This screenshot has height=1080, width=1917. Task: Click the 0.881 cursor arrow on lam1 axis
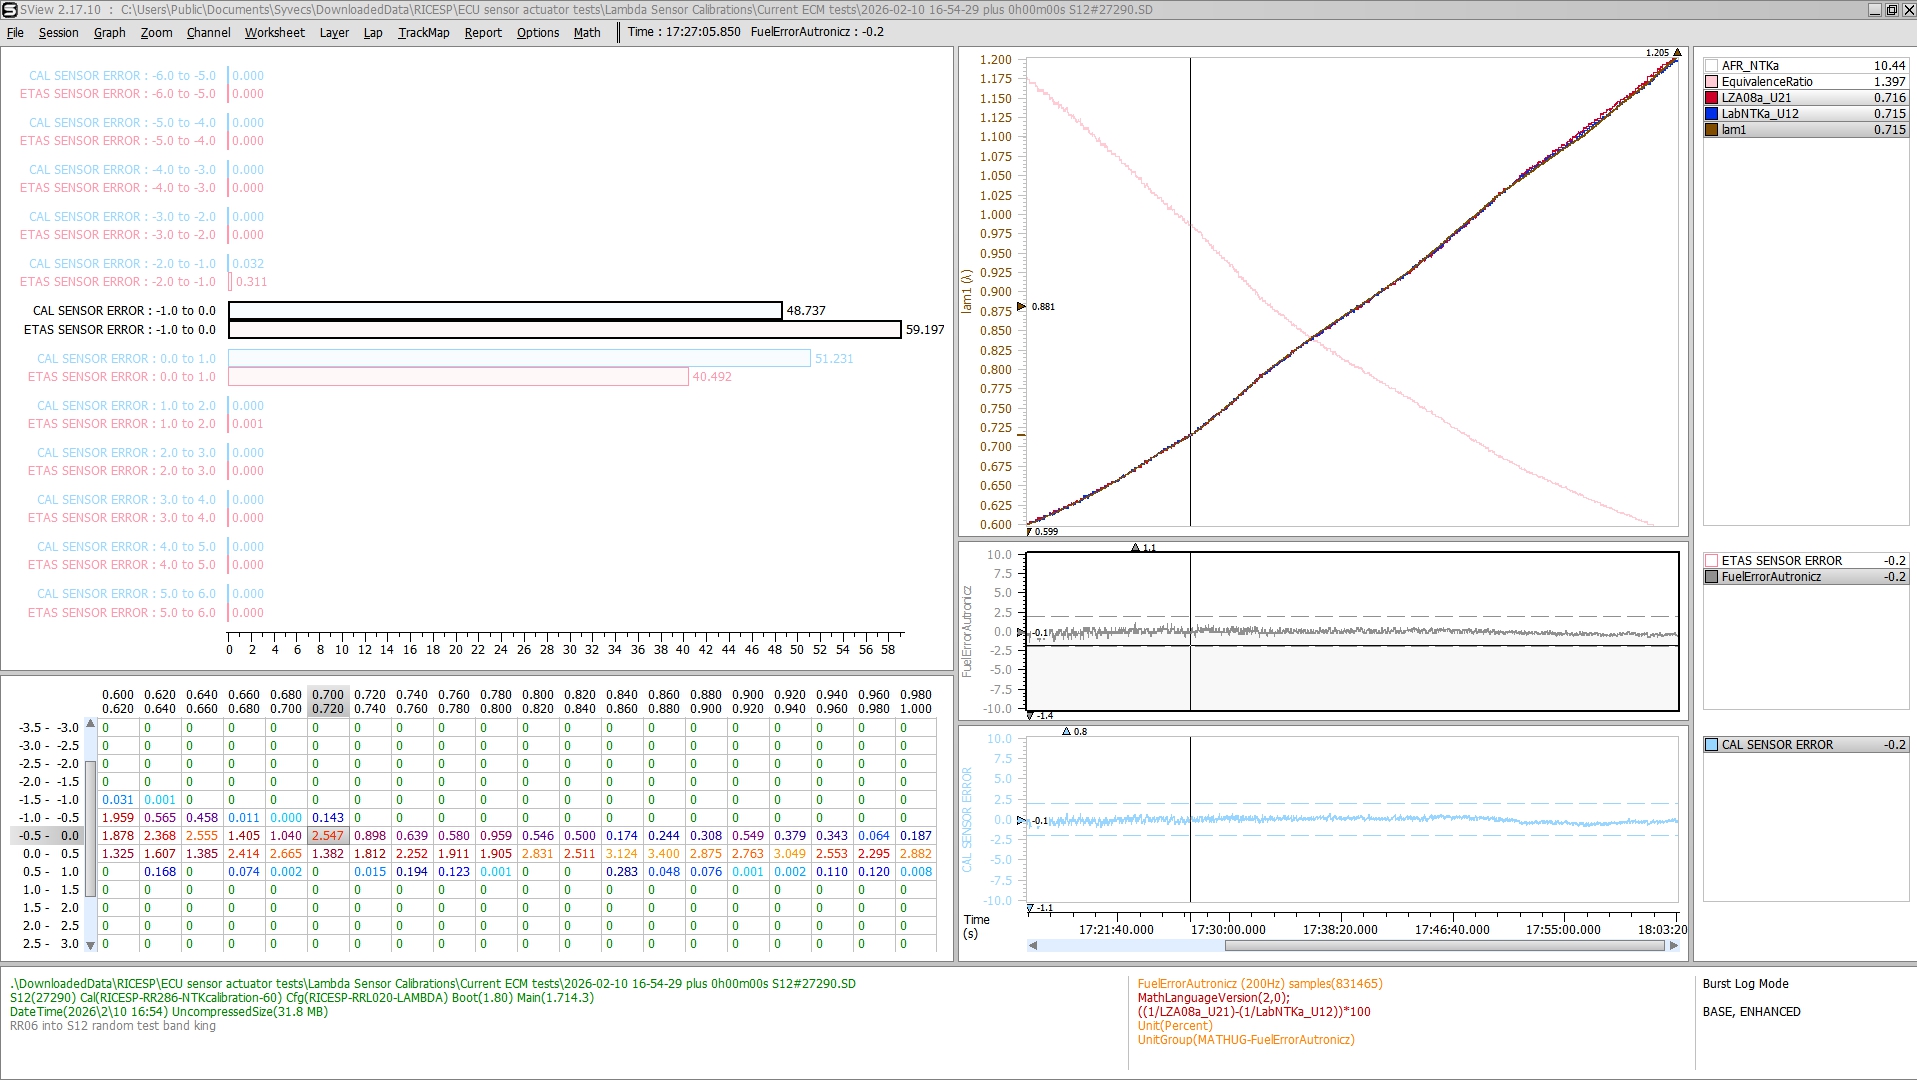[x=1021, y=307]
